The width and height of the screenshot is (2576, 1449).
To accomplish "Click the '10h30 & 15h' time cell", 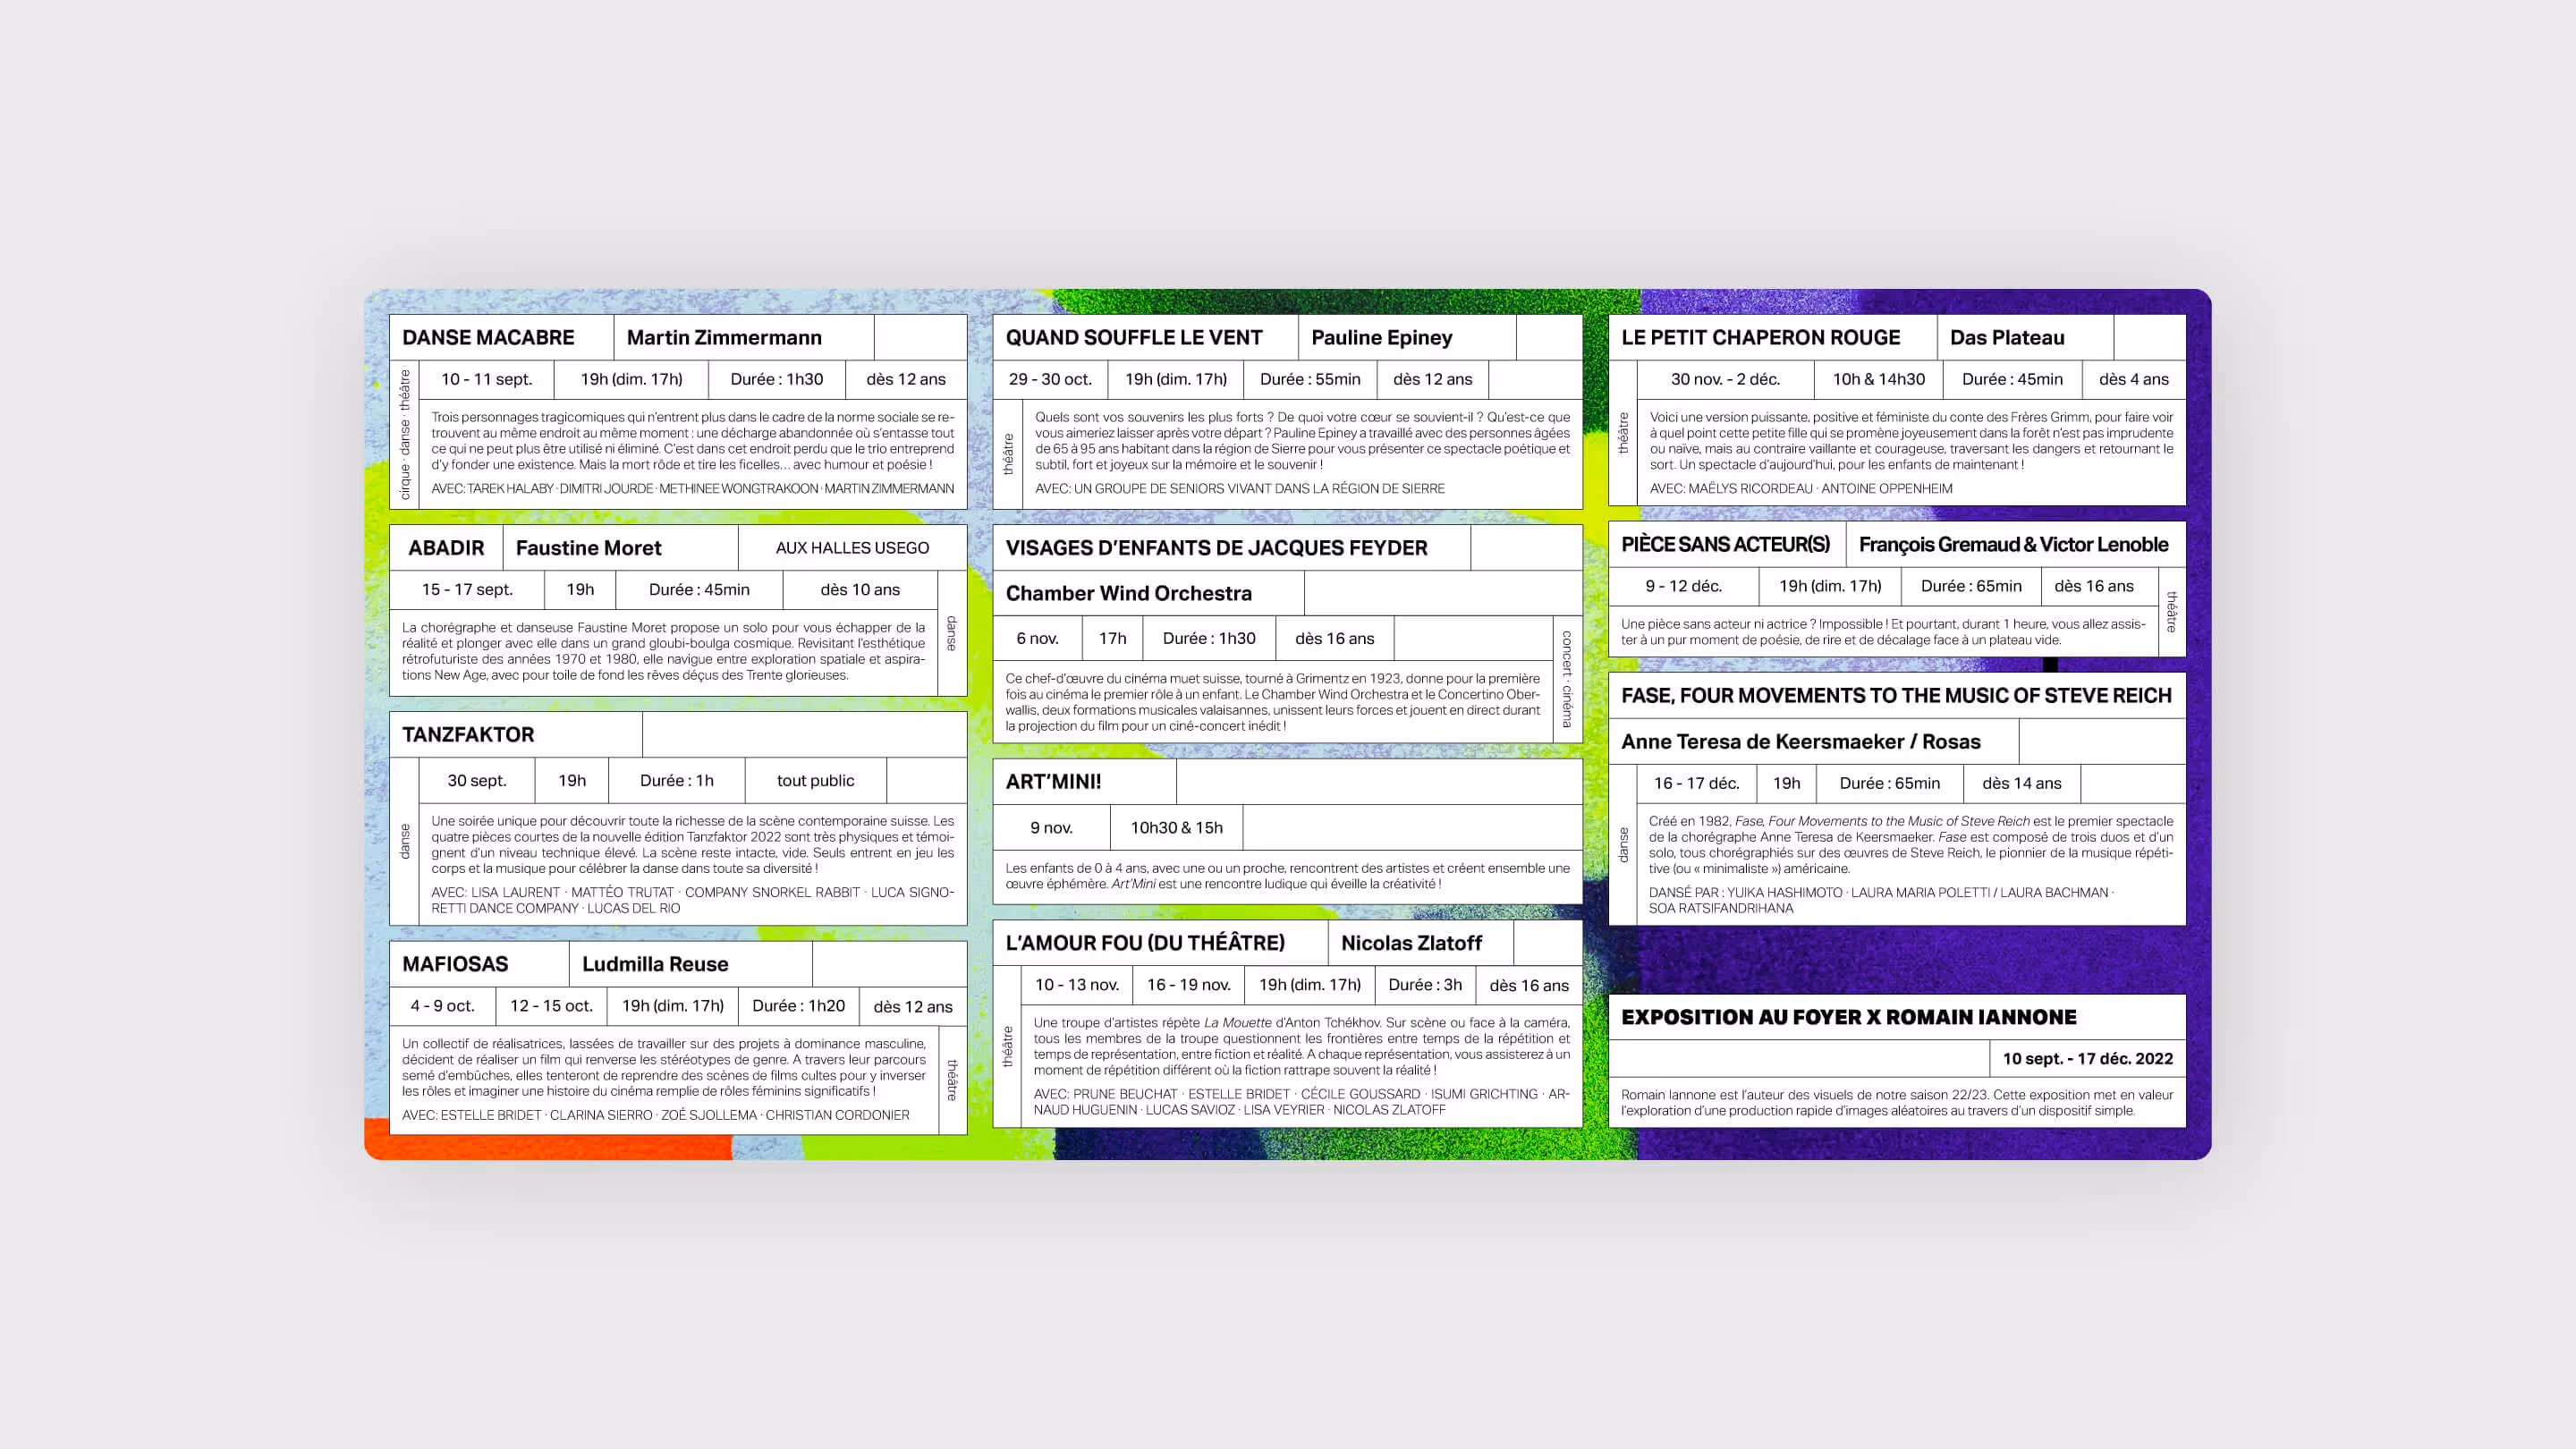I will [x=1177, y=828].
